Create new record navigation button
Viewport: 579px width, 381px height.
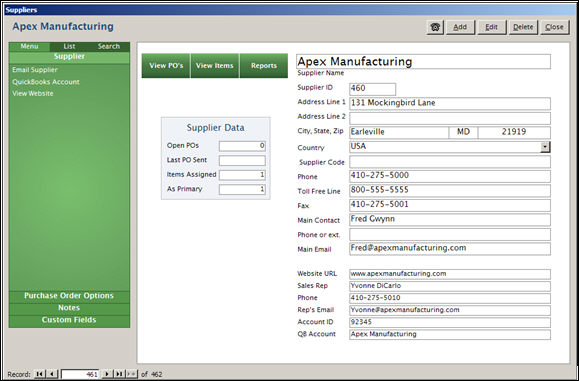point(131,374)
